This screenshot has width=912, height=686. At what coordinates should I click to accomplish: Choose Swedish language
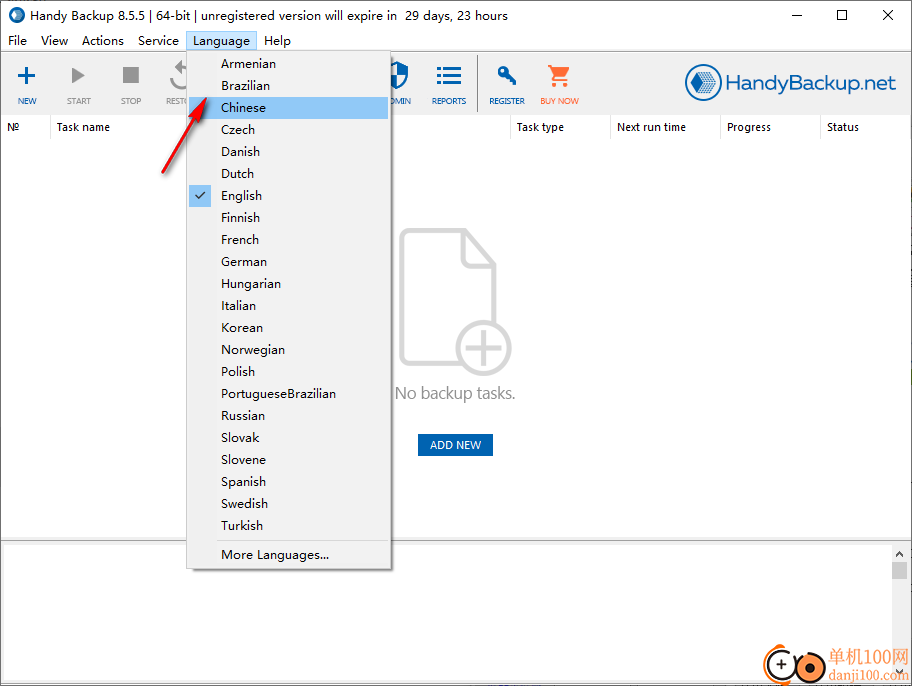coord(288,504)
